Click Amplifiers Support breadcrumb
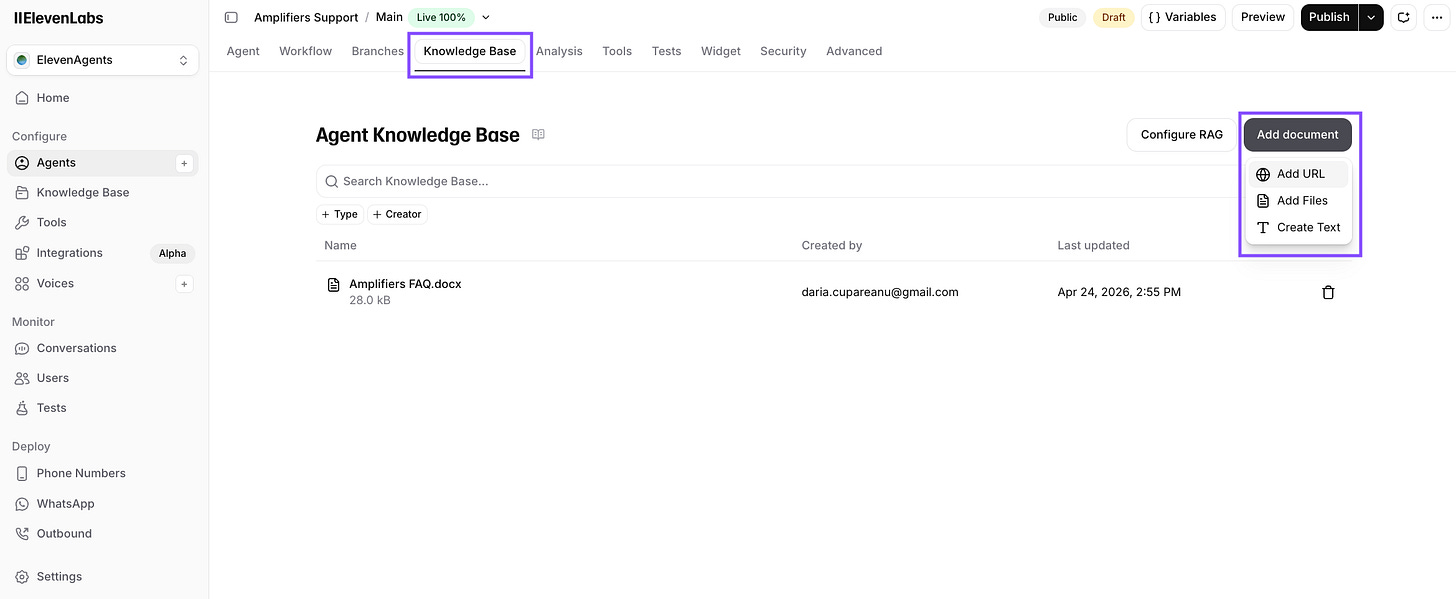The width and height of the screenshot is (1456, 599). pos(306,18)
